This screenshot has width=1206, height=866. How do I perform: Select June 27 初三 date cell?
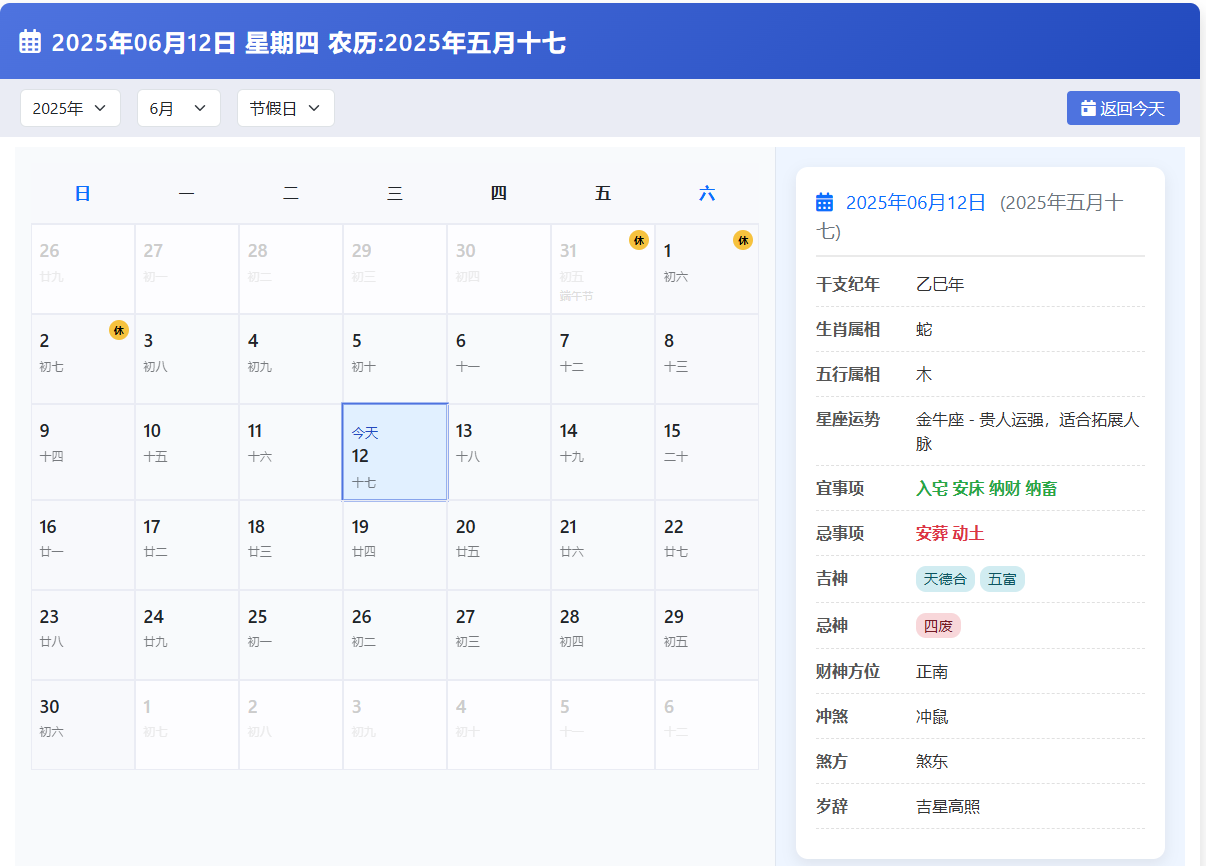[499, 635]
